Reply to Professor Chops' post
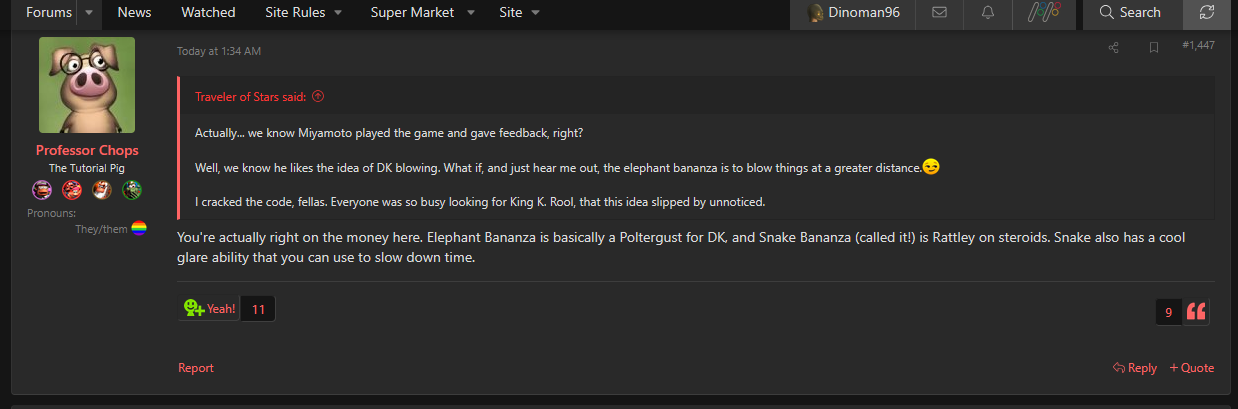 (x=1135, y=368)
